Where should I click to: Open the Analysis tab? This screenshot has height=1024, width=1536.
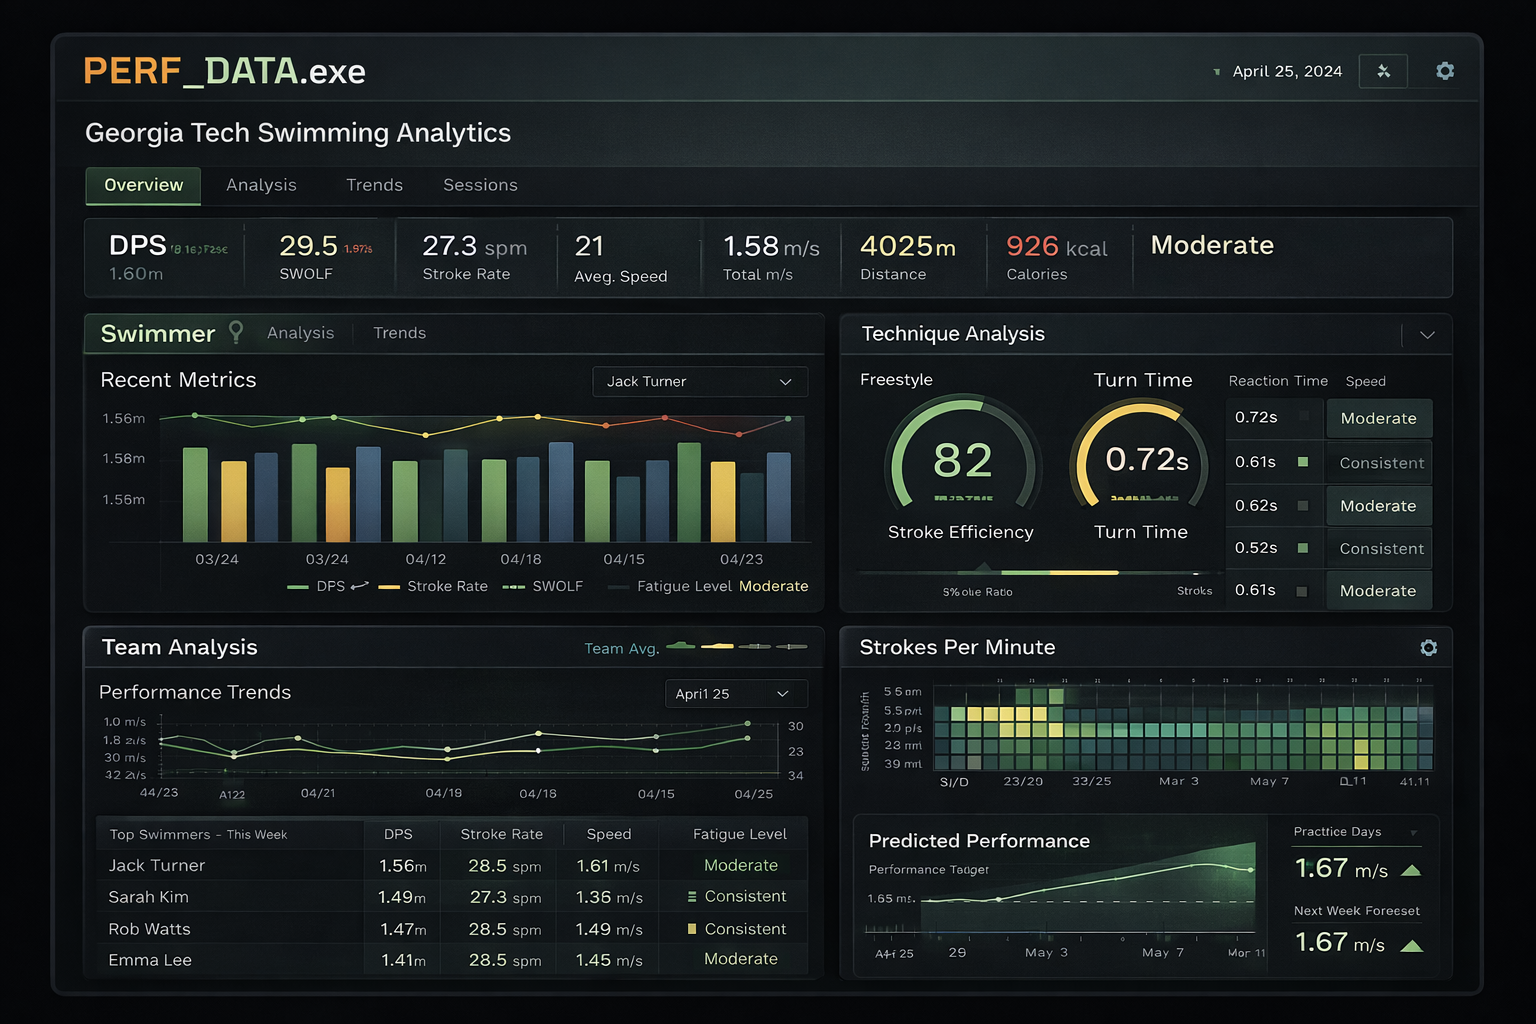point(261,185)
